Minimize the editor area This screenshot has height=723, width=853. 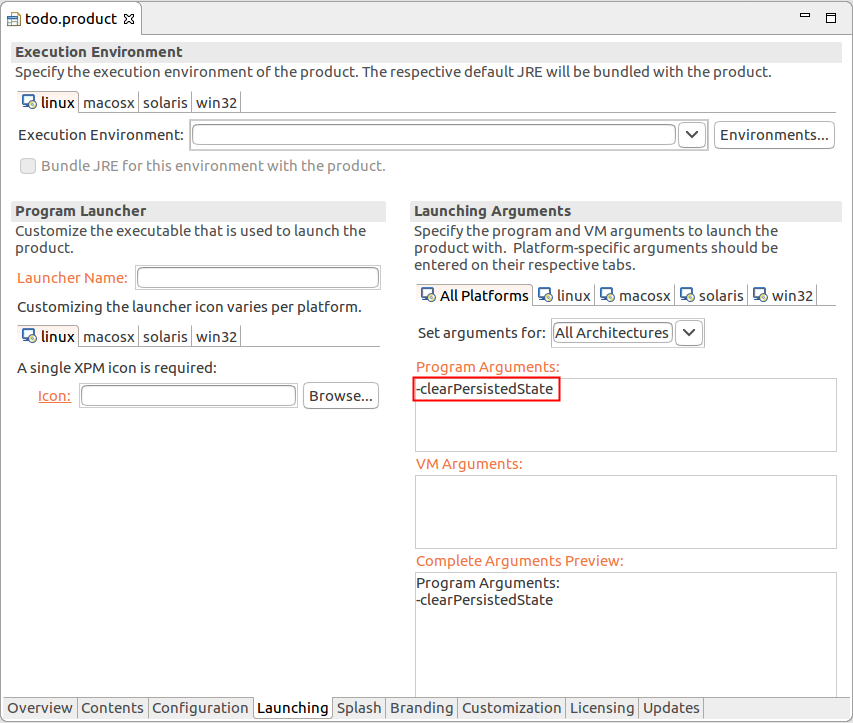[805, 16]
